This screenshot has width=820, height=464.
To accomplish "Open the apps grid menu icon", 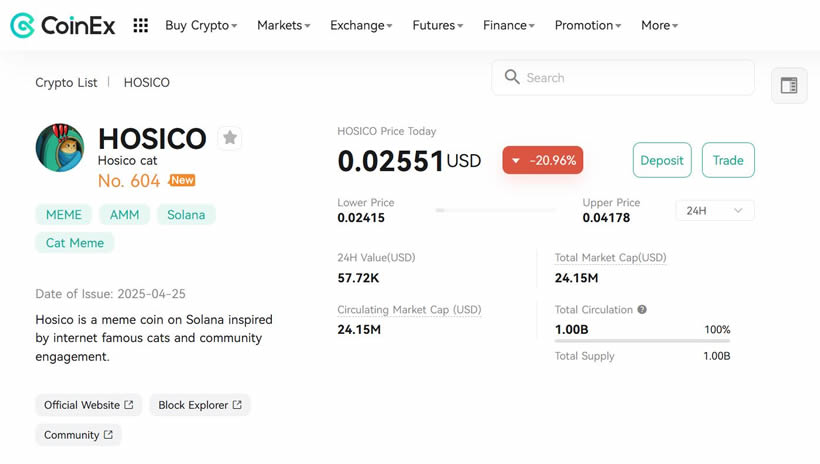I will point(141,26).
